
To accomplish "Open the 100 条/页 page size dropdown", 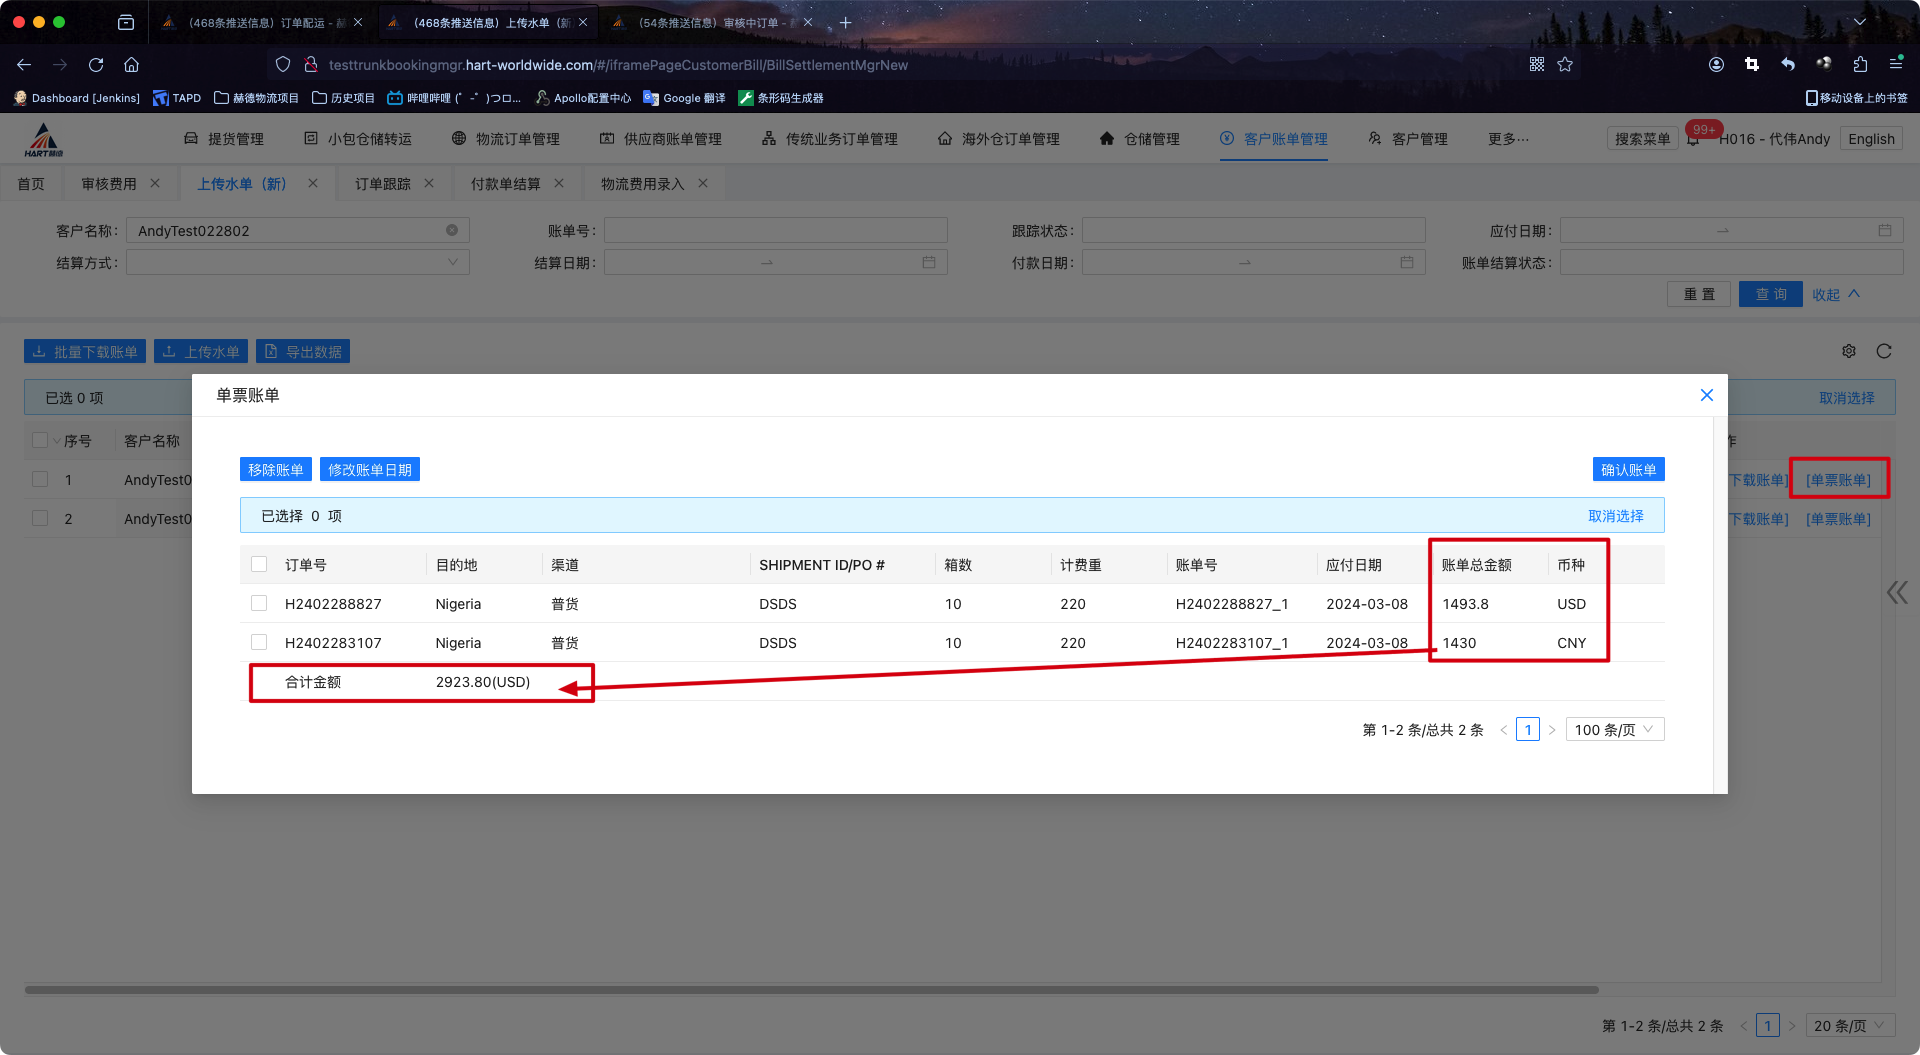I will click(1614, 730).
